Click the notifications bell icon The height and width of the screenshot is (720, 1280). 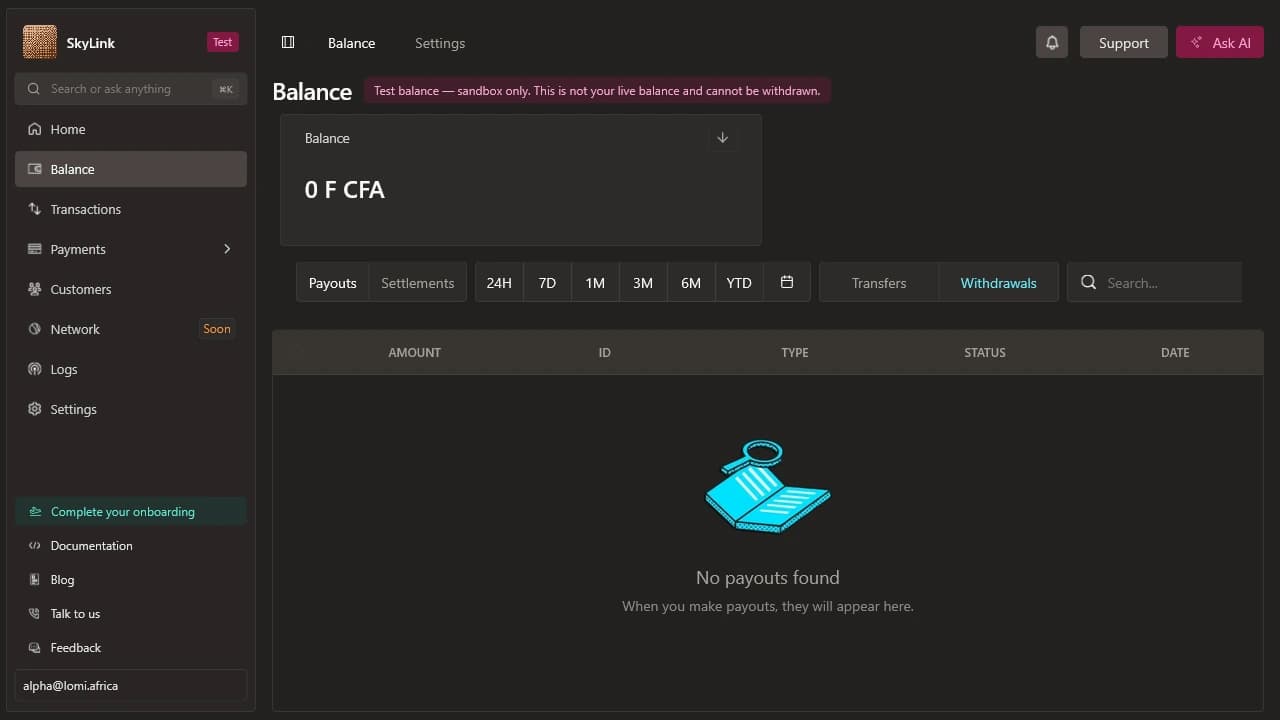[x=1052, y=42]
